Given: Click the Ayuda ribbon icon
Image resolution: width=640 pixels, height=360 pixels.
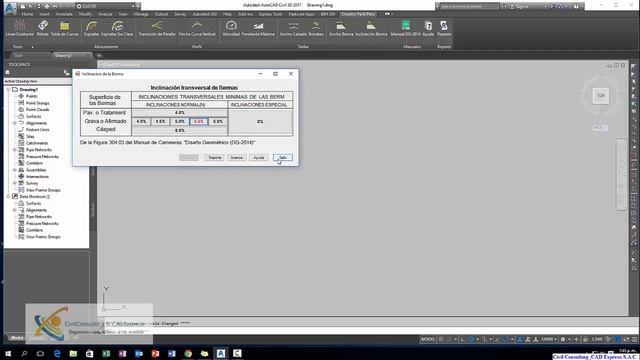Looking at the screenshot, I should click(428, 29).
